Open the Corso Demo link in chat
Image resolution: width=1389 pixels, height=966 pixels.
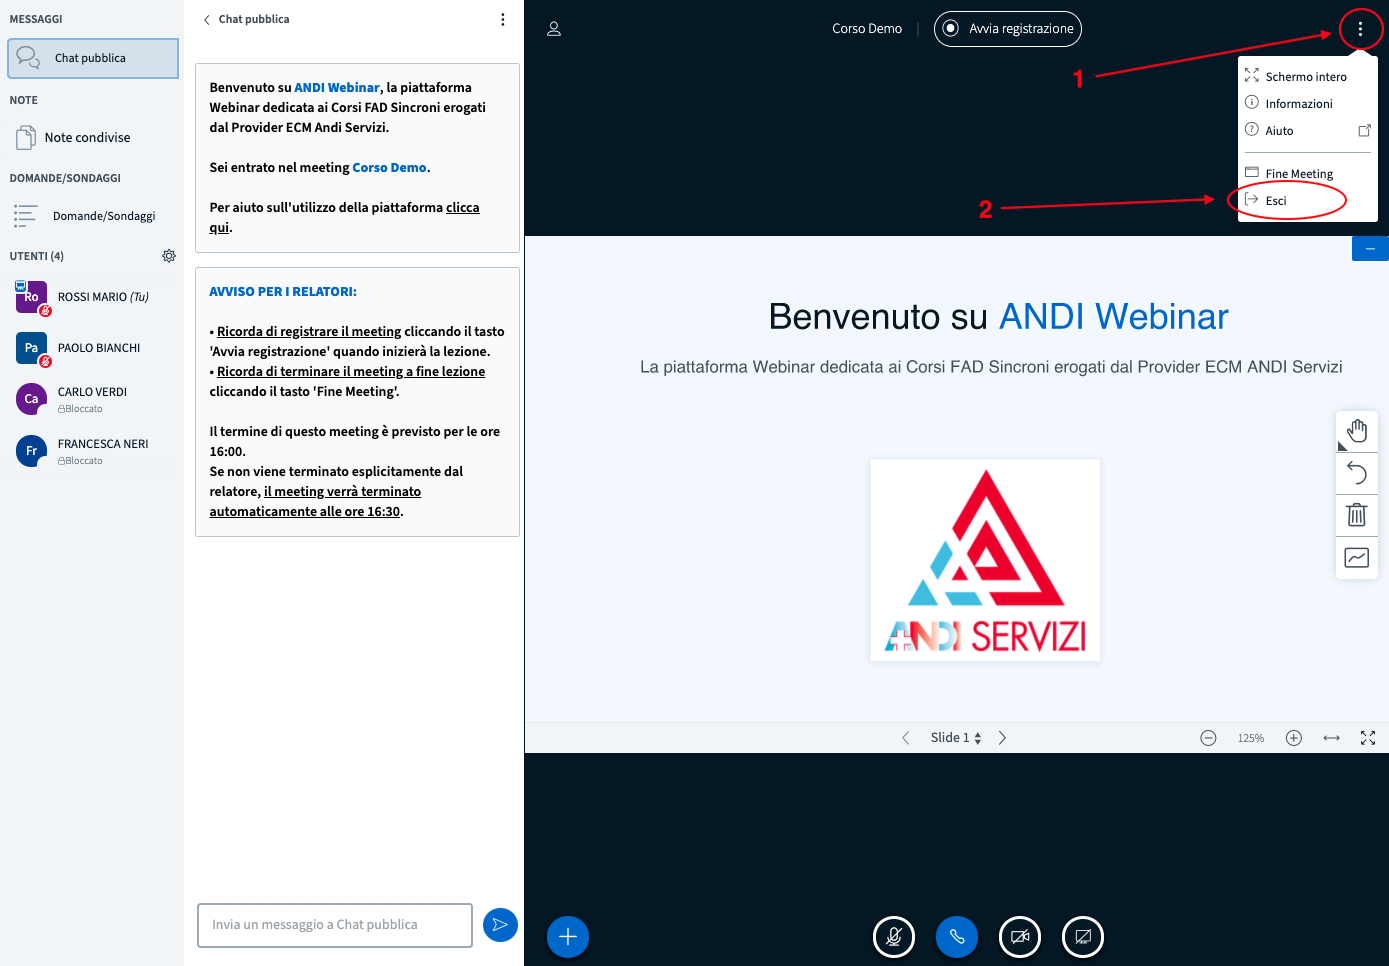click(x=389, y=168)
